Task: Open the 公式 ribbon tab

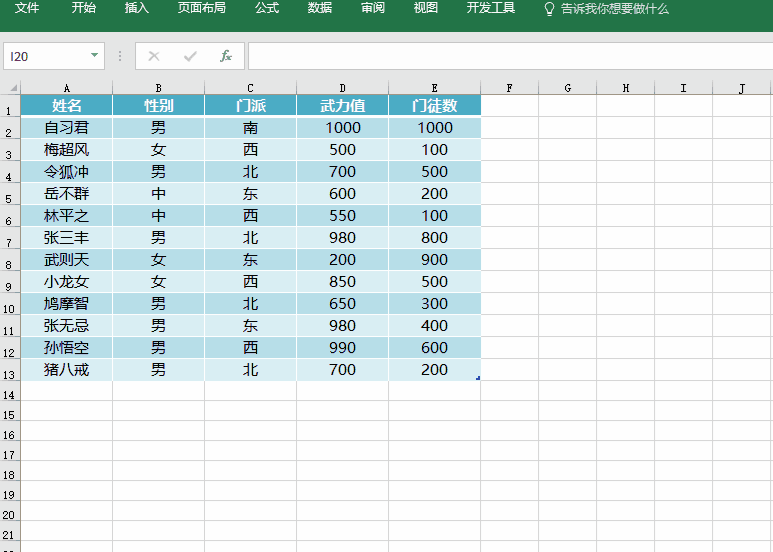Action: pyautogui.click(x=267, y=8)
